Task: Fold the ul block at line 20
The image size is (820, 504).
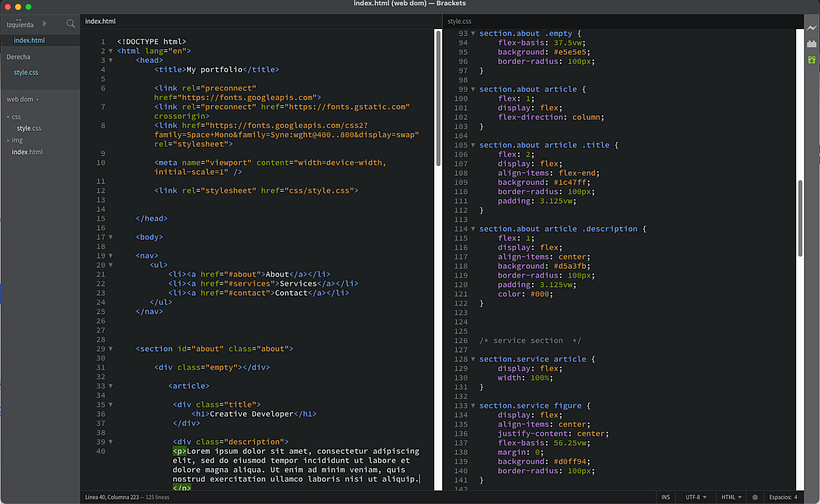Action: (x=110, y=265)
